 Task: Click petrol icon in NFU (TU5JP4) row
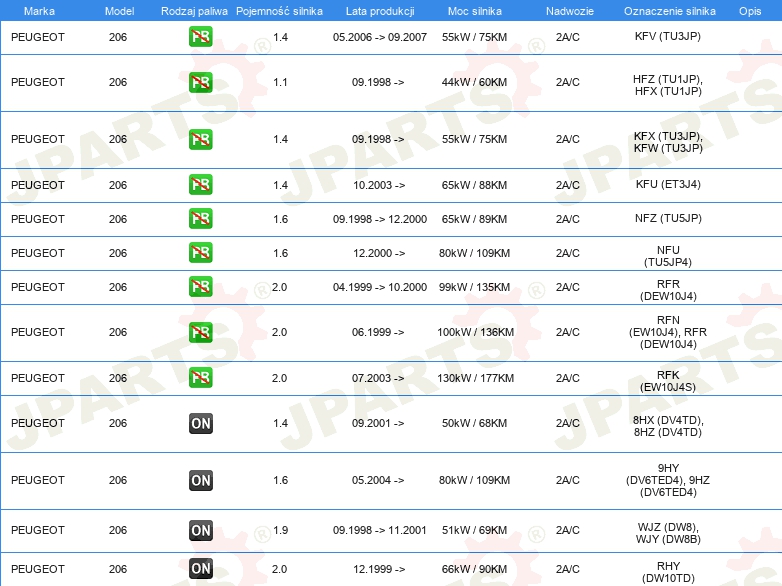200,252
